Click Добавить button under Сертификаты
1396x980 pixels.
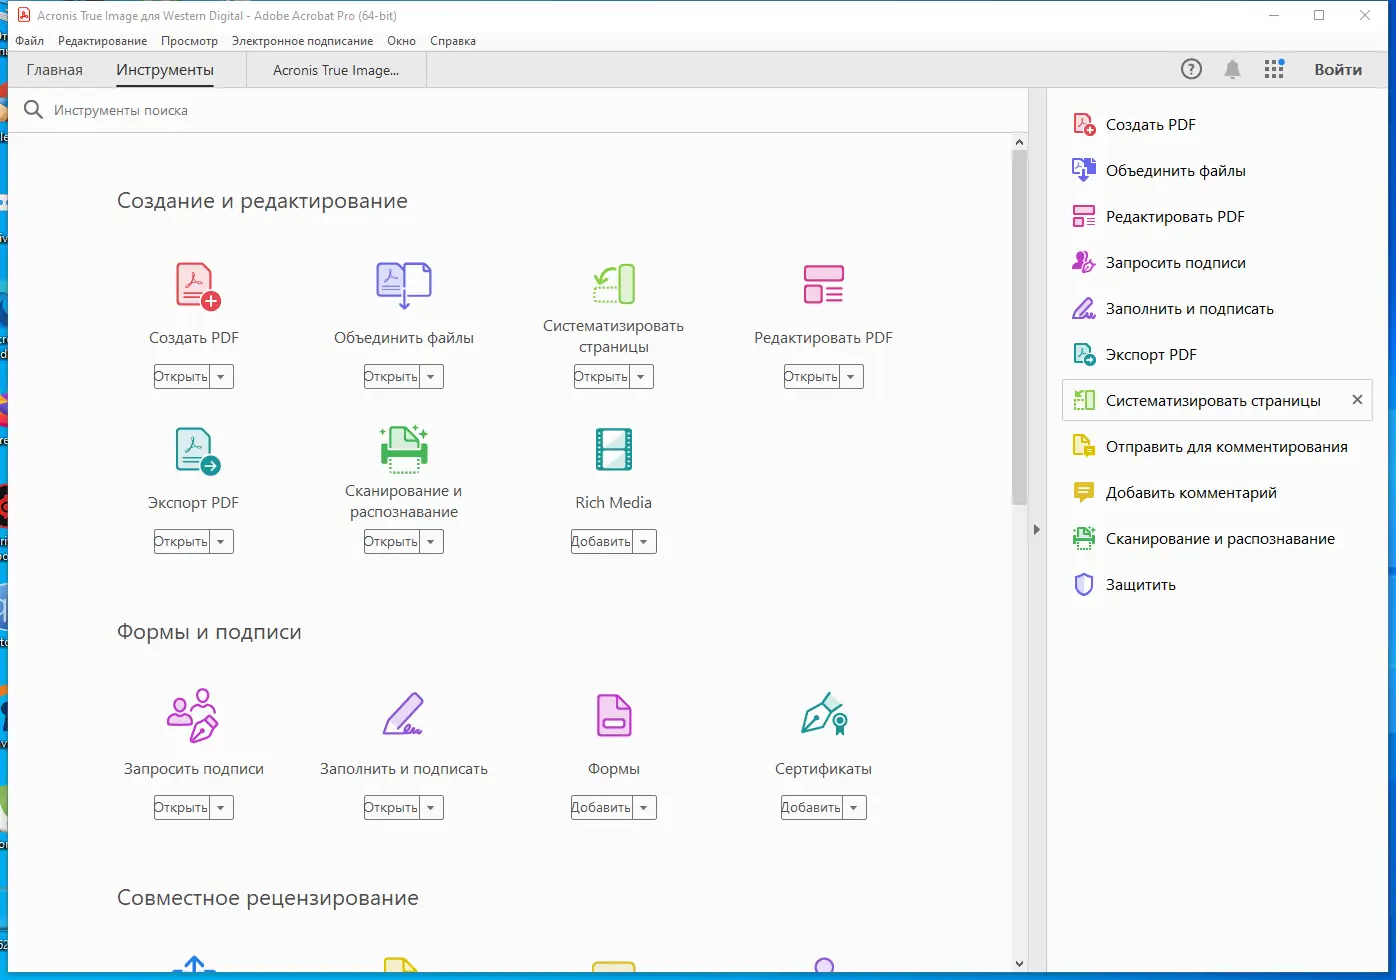[x=811, y=808]
